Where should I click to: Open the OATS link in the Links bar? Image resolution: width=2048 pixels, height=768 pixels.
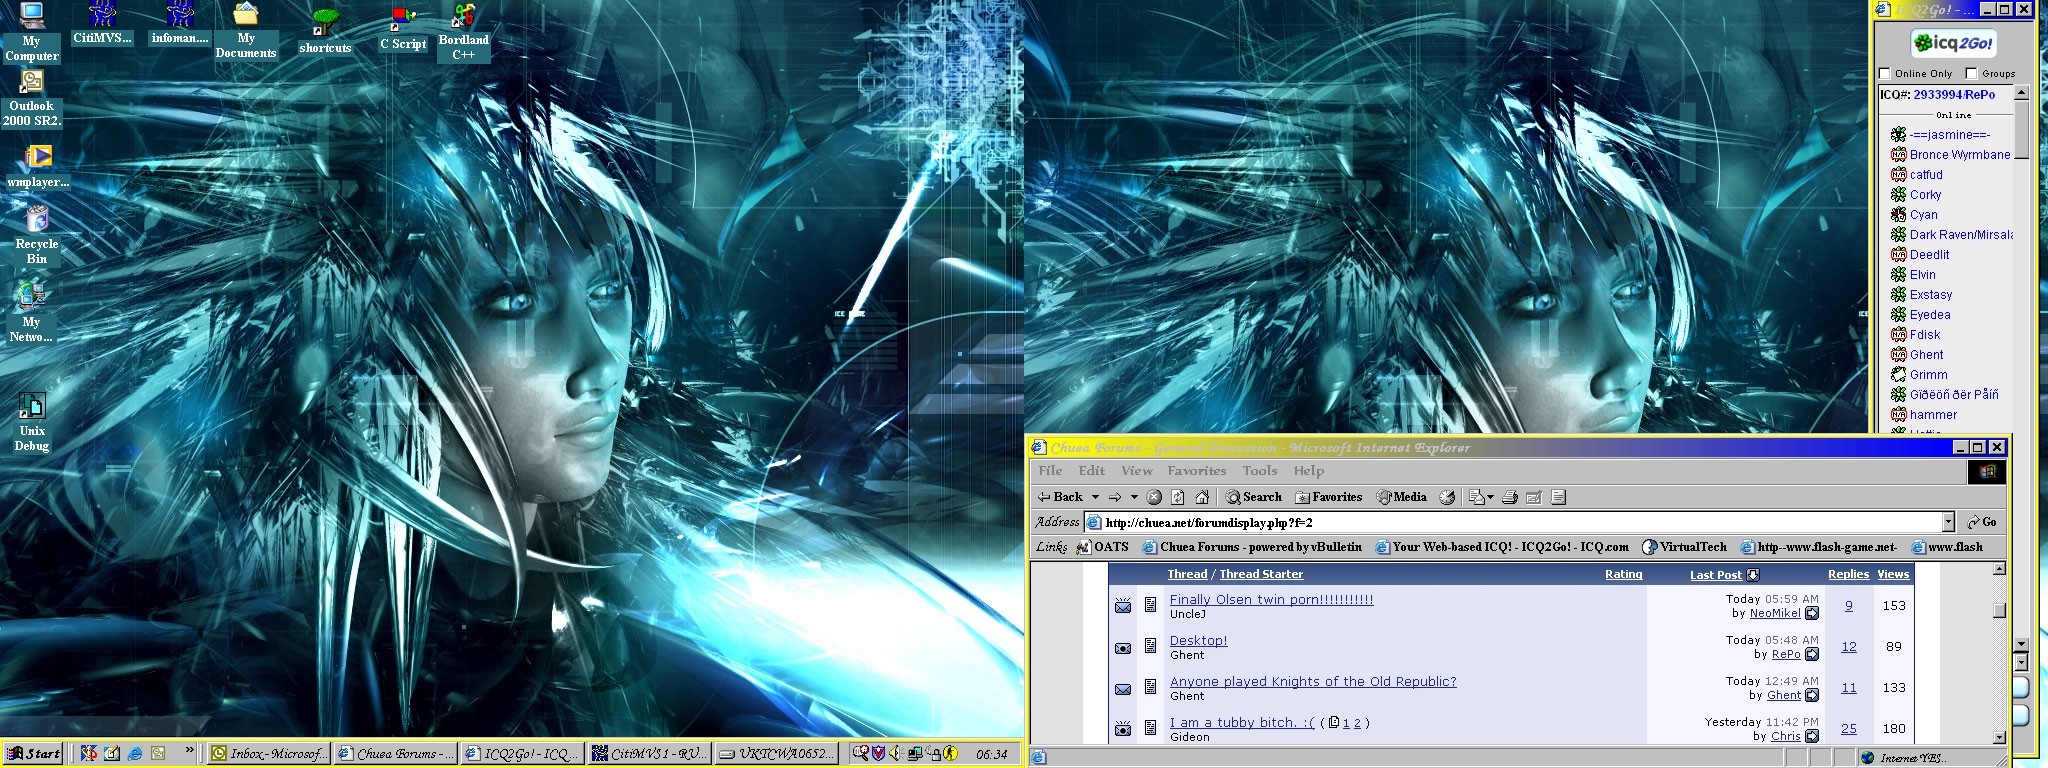1102,547
